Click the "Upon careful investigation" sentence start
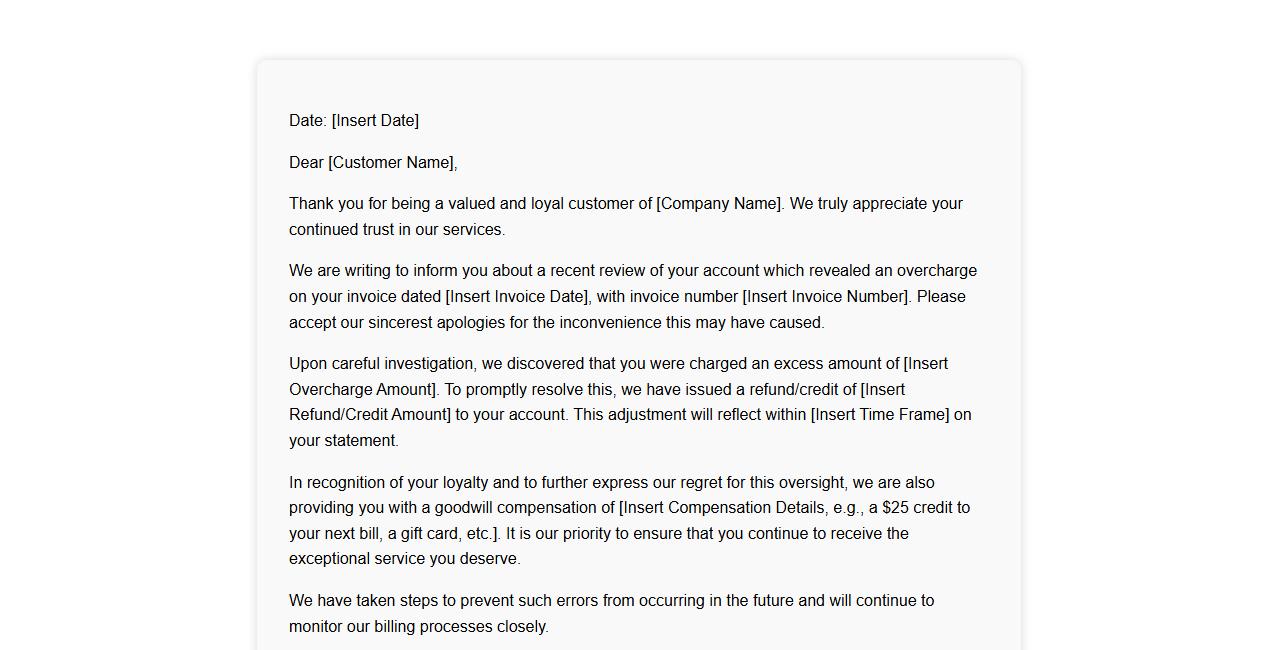 pos(382,364)
